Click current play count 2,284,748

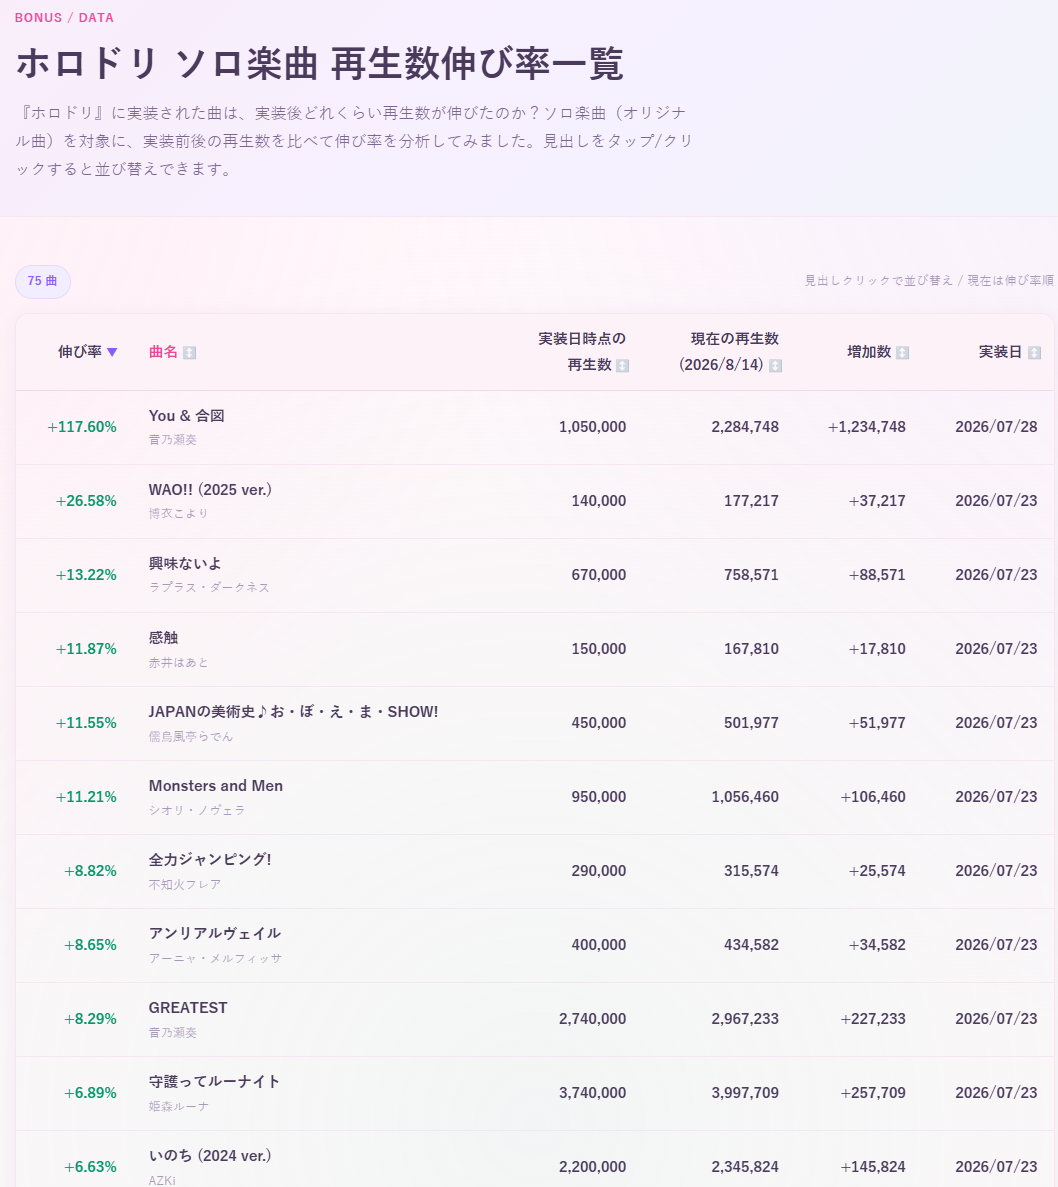click(x=745, y=427)
